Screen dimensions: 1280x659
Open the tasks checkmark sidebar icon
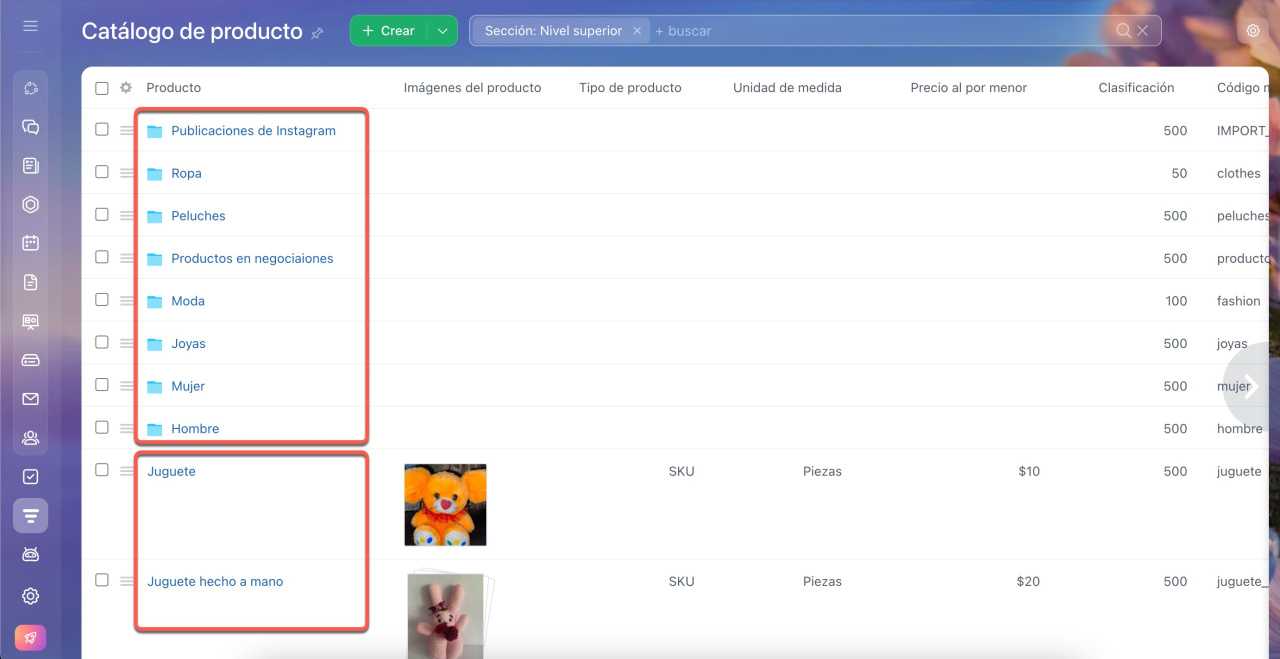(30, 477)
